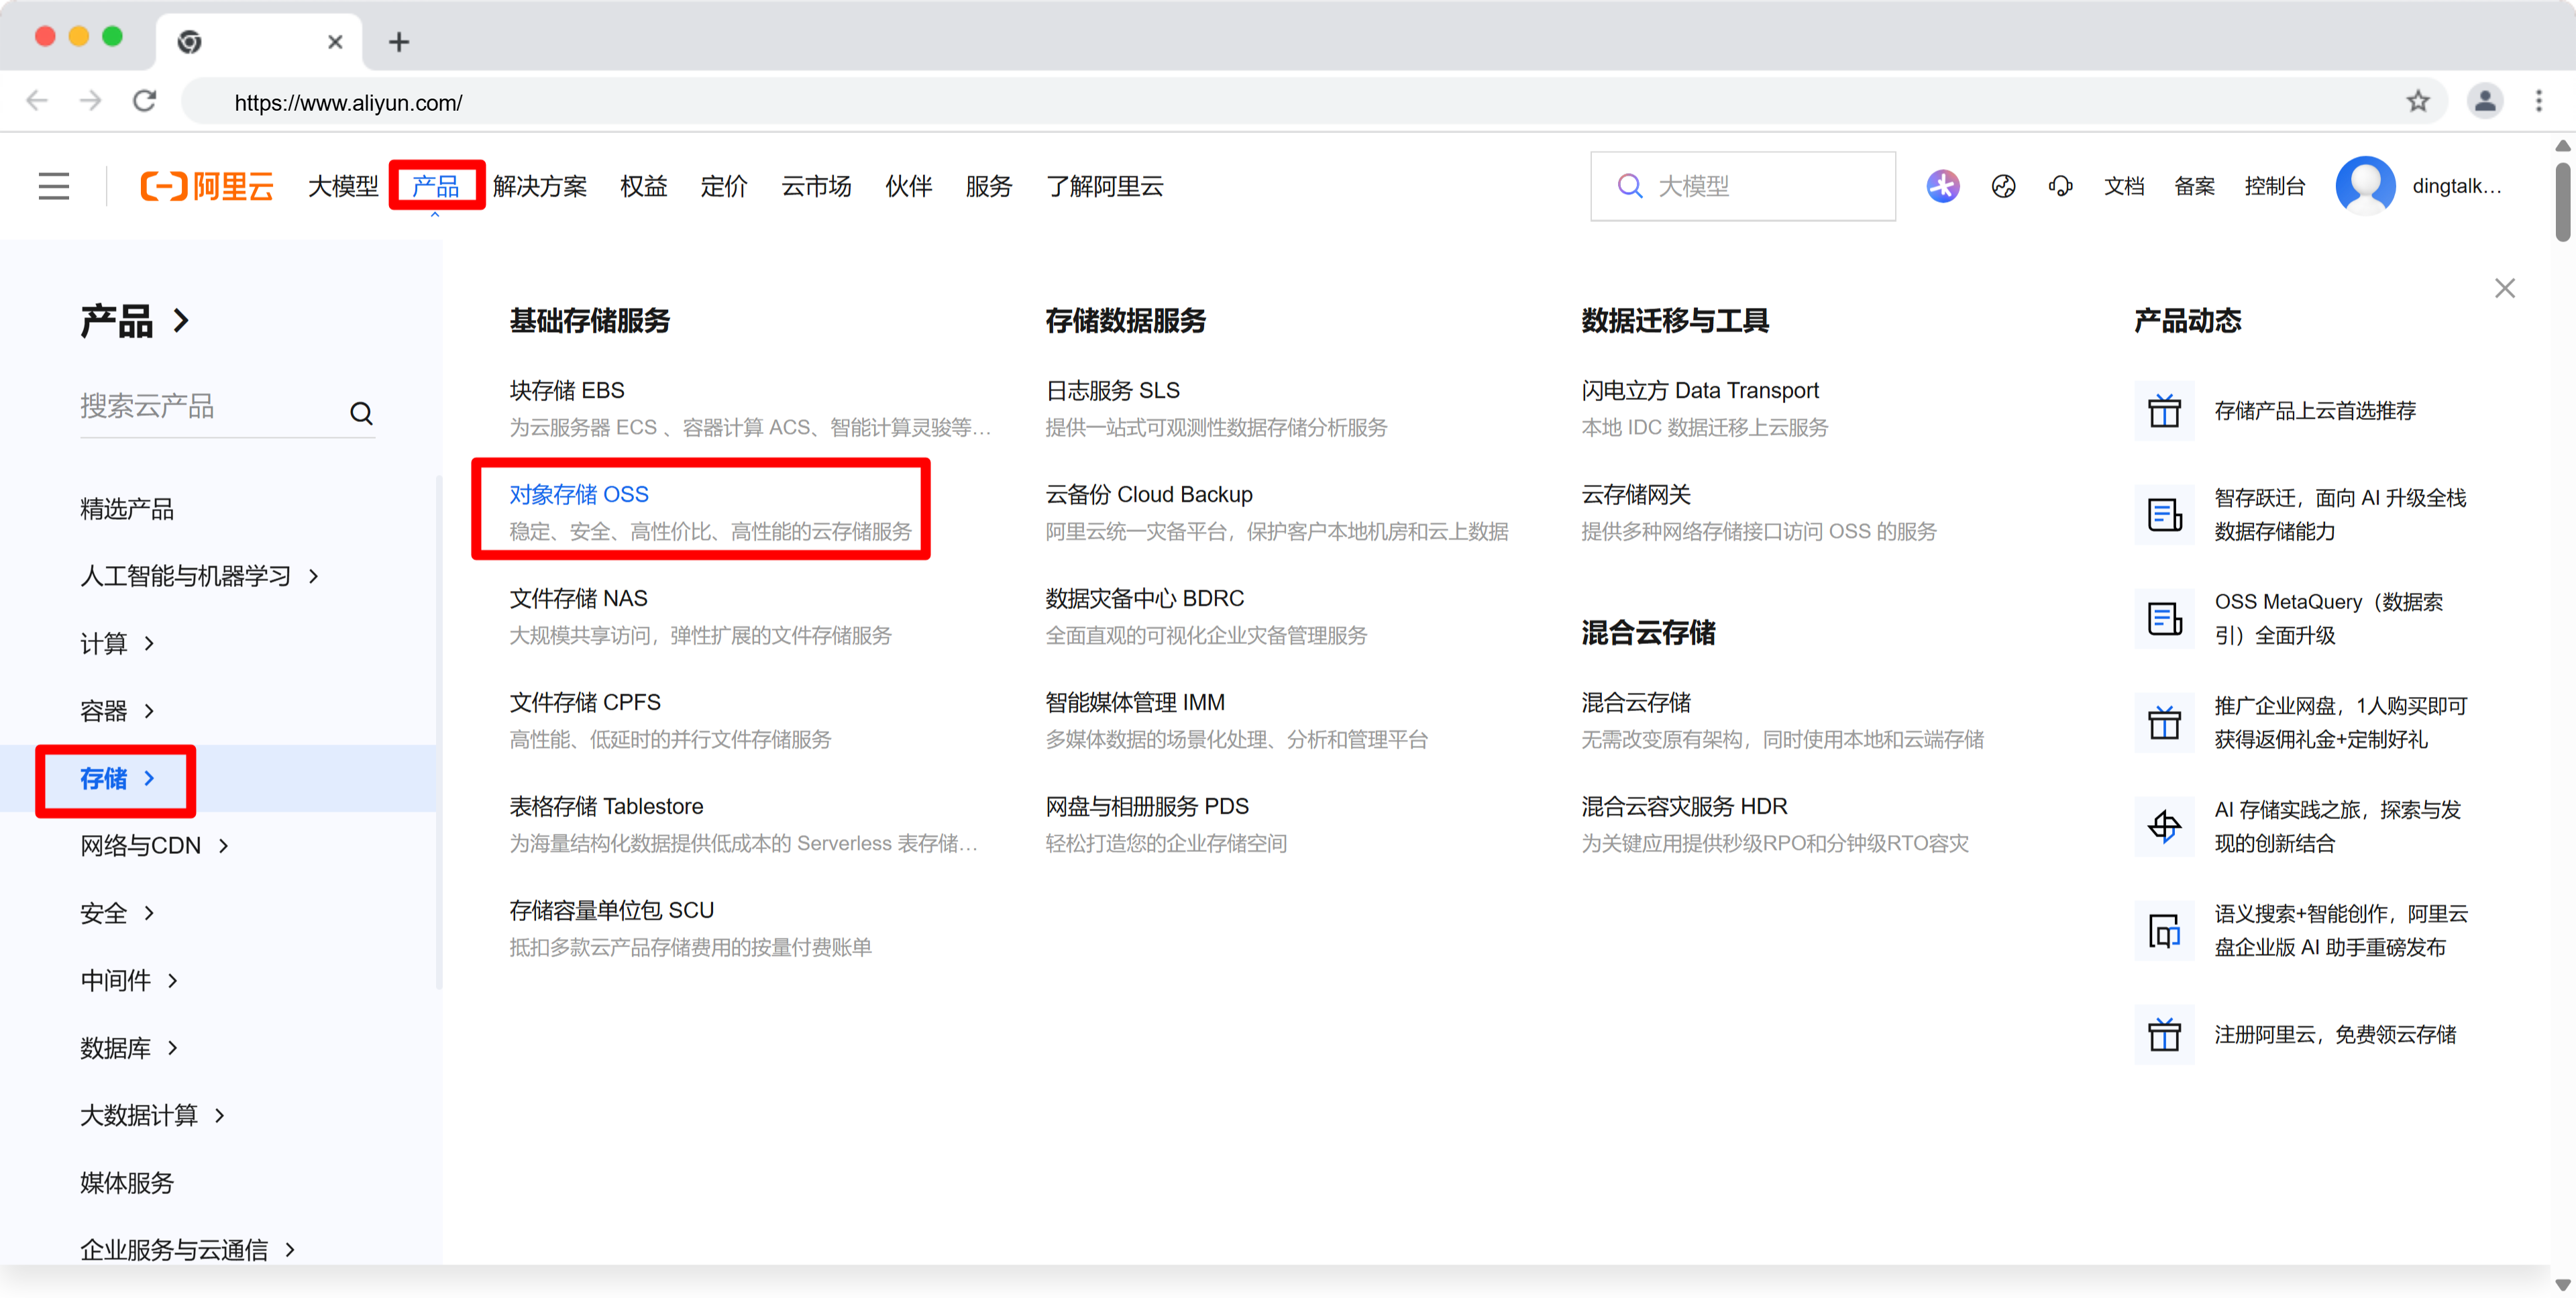Open 文件存储 NAS product link
The width and height of the screenshot is (2576, 1298).
pos(579,598)
